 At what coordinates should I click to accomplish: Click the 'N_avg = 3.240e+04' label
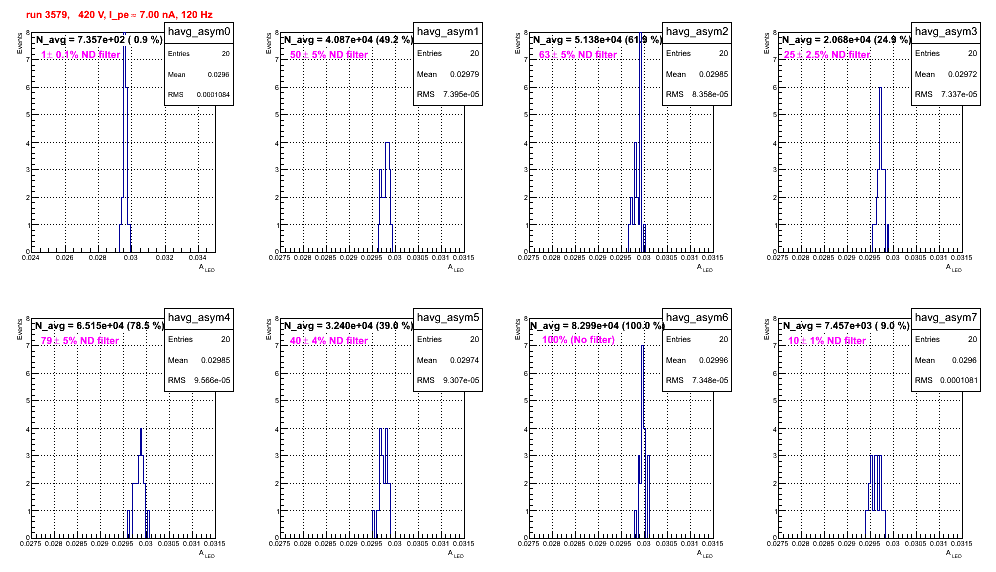348,325
